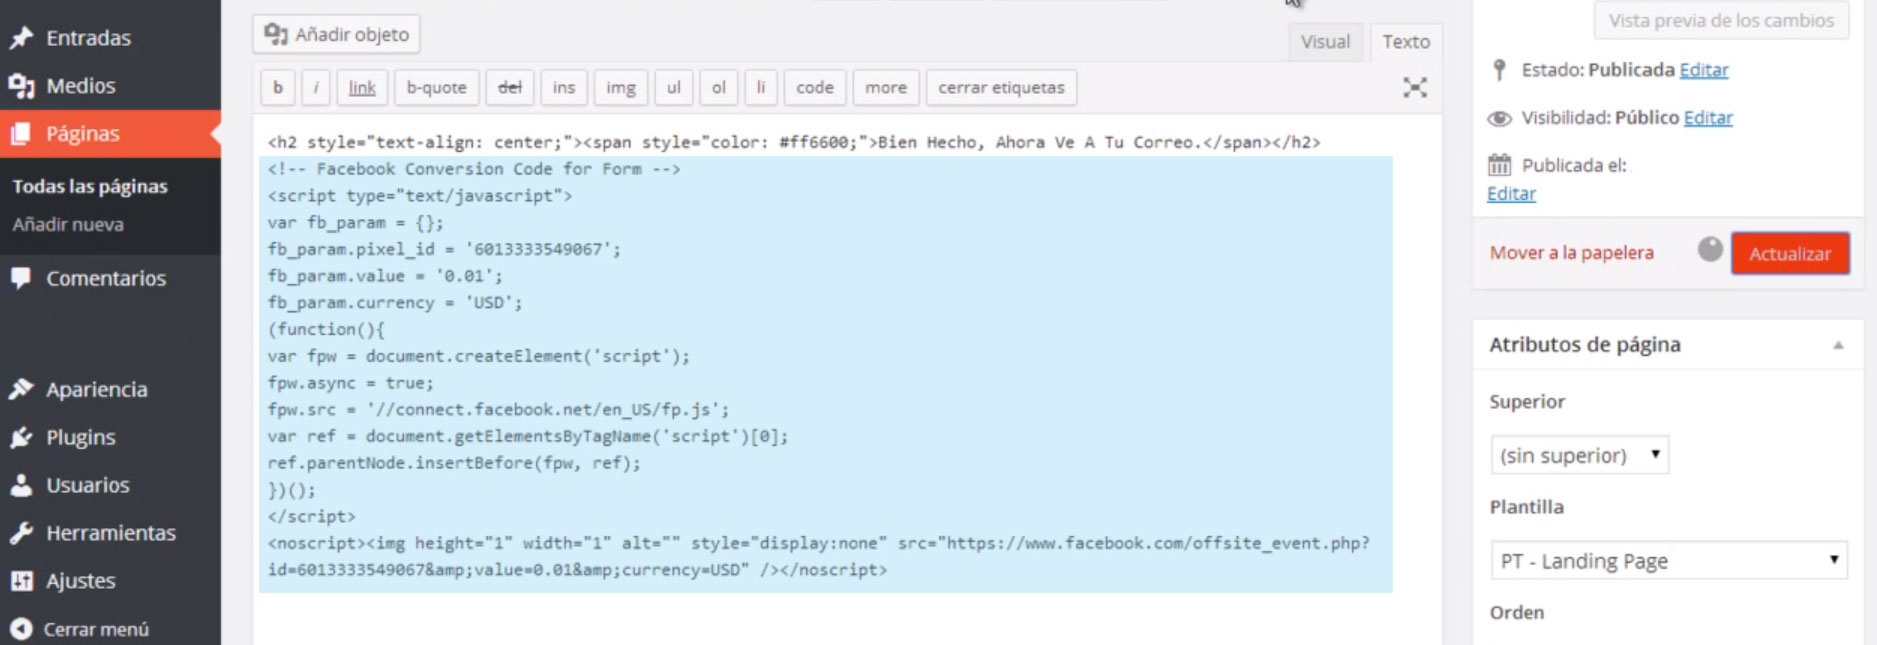Open Añadir nueva submenu item
Image resolution: width=1877 pixels, height=645 pixels.
point(68,224)
